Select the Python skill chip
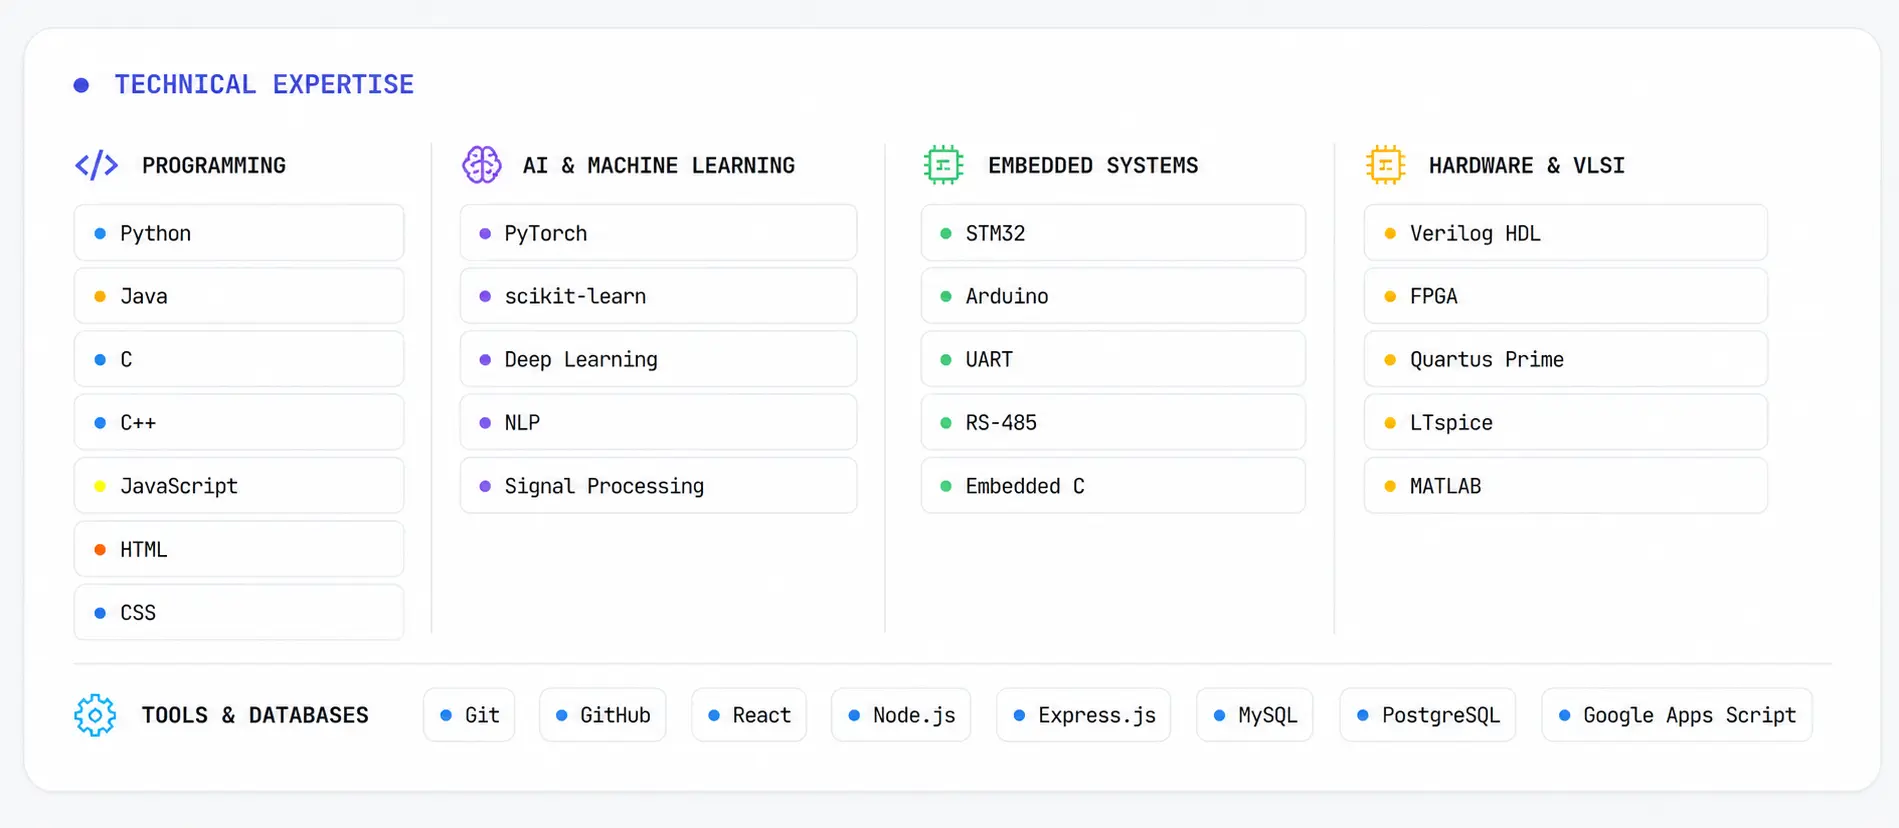The height and width of the screenshot is (828, 1899). (239, 233)
